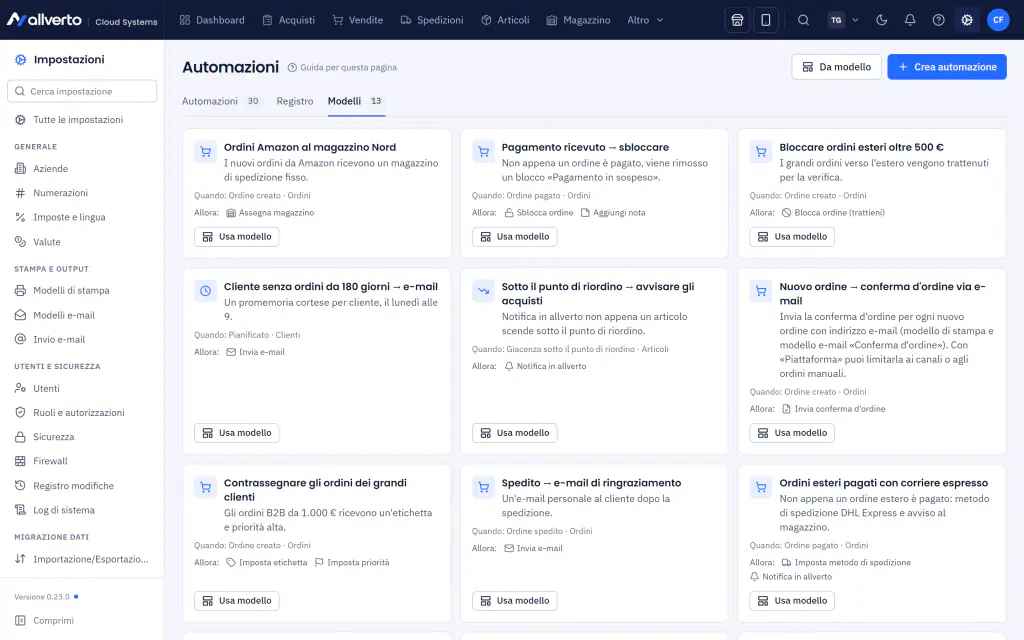1024x640 pixels.
Task: Open Numerazioni settings
Action: point(82,193)
